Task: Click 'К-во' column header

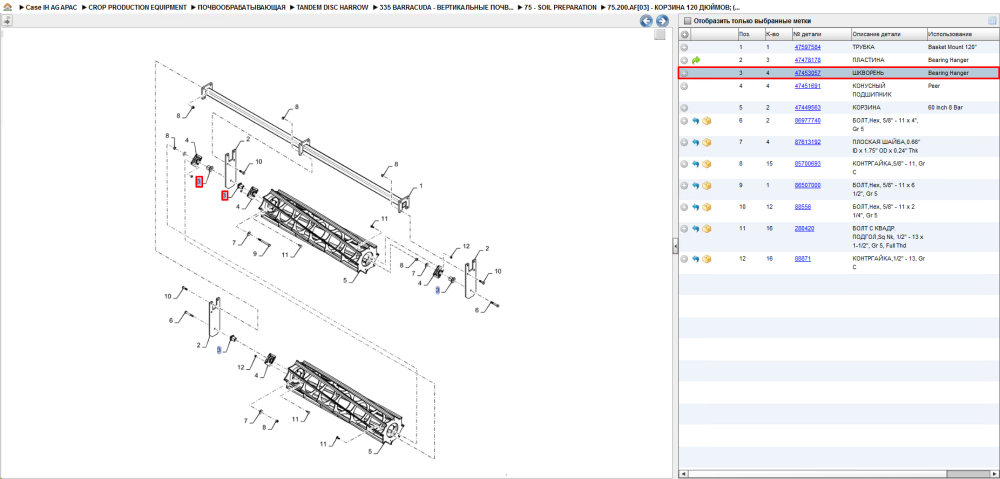Action: 777,34
